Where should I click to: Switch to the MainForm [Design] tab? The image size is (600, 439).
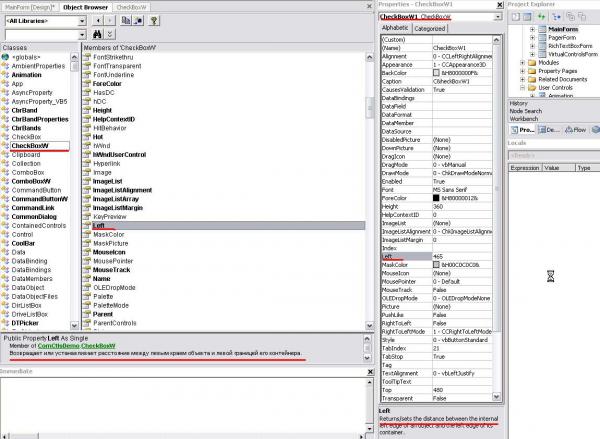point(29,7)
